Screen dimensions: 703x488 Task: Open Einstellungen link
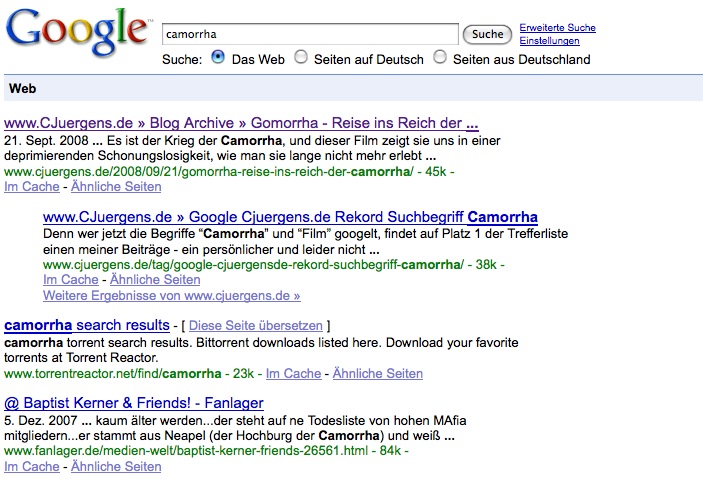click(x=549, y=41)
